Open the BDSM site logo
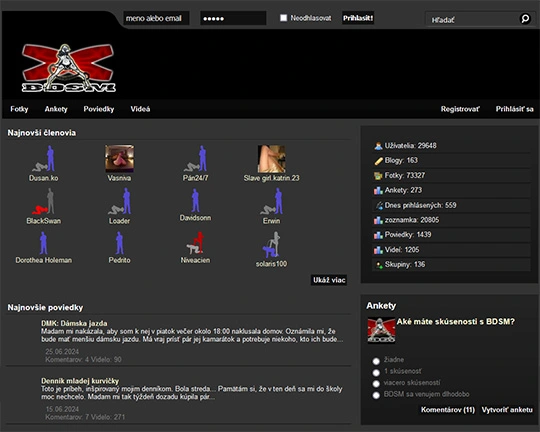 click(x=69, y=68)
